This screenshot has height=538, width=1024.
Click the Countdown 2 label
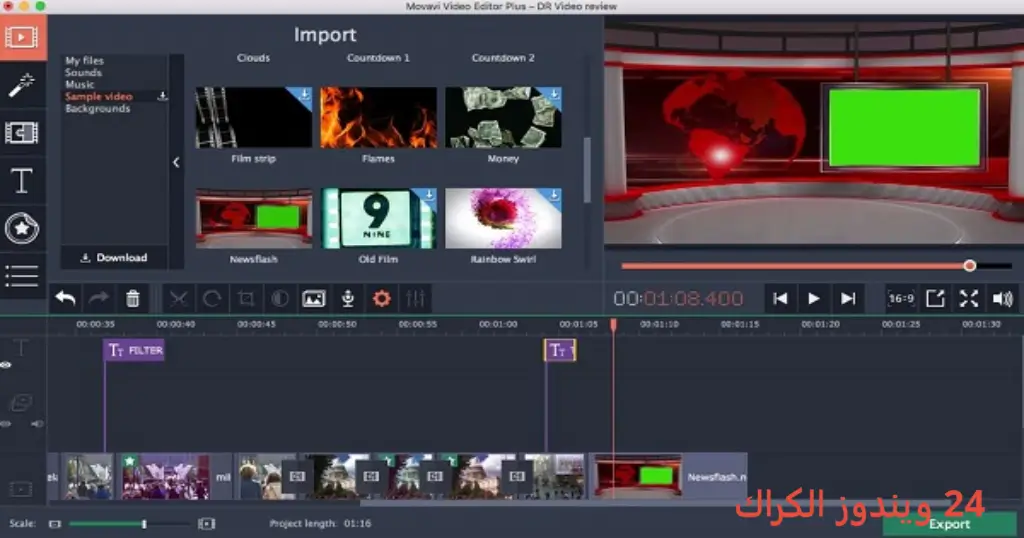tap(503, 57)
